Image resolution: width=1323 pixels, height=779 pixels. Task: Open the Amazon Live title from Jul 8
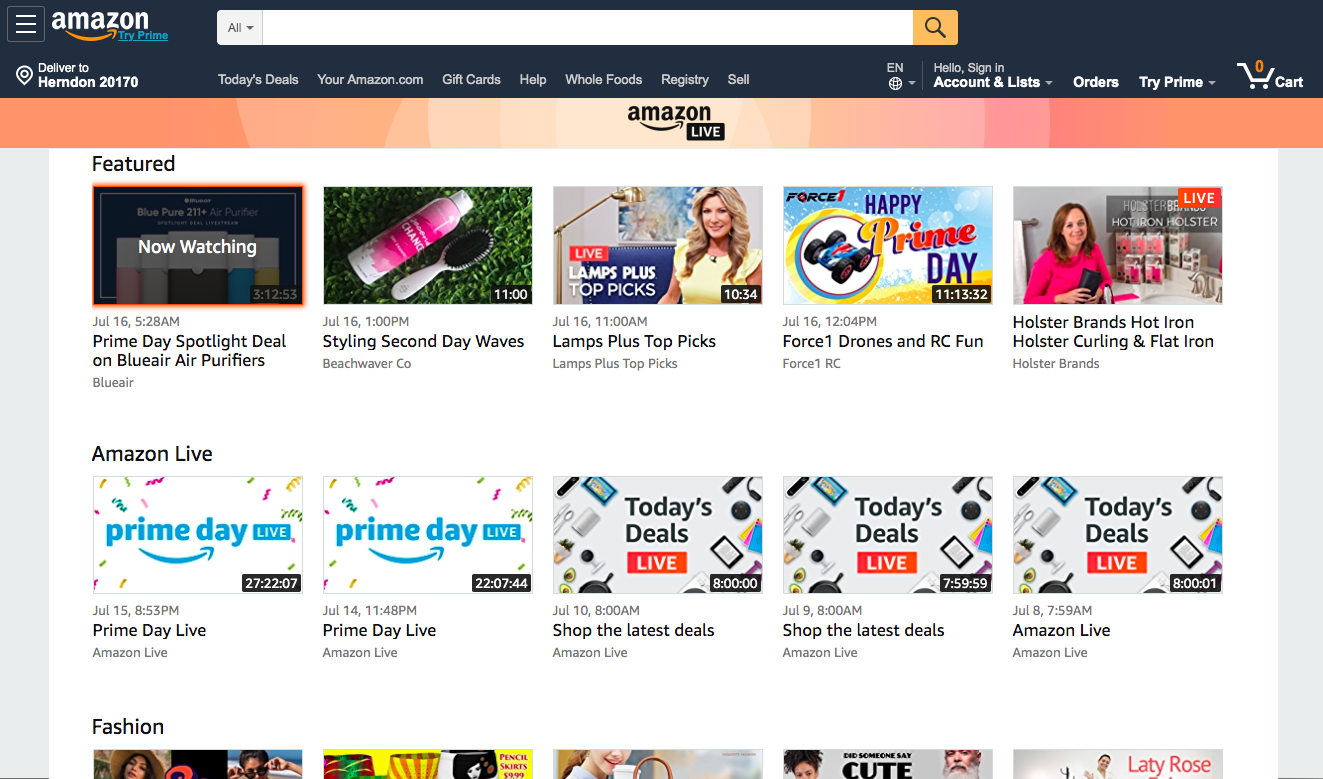point(1061,630)
